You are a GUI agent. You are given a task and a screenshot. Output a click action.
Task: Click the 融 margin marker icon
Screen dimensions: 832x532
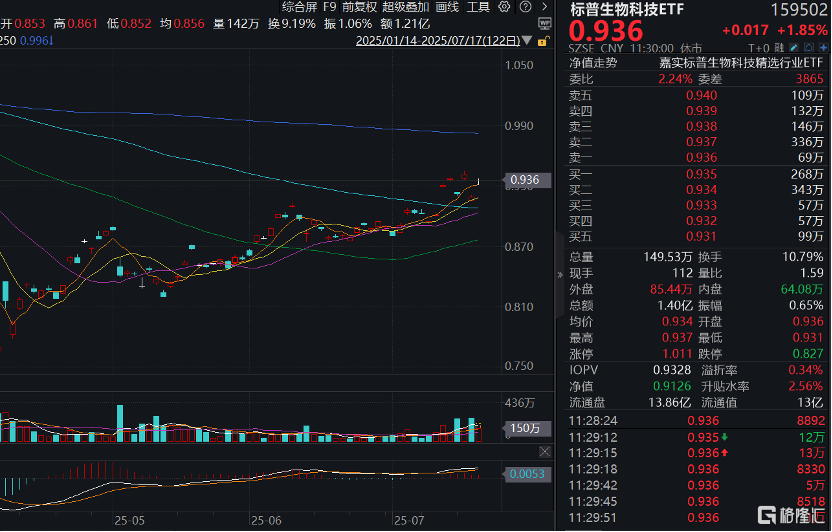(x=779, y=48)
